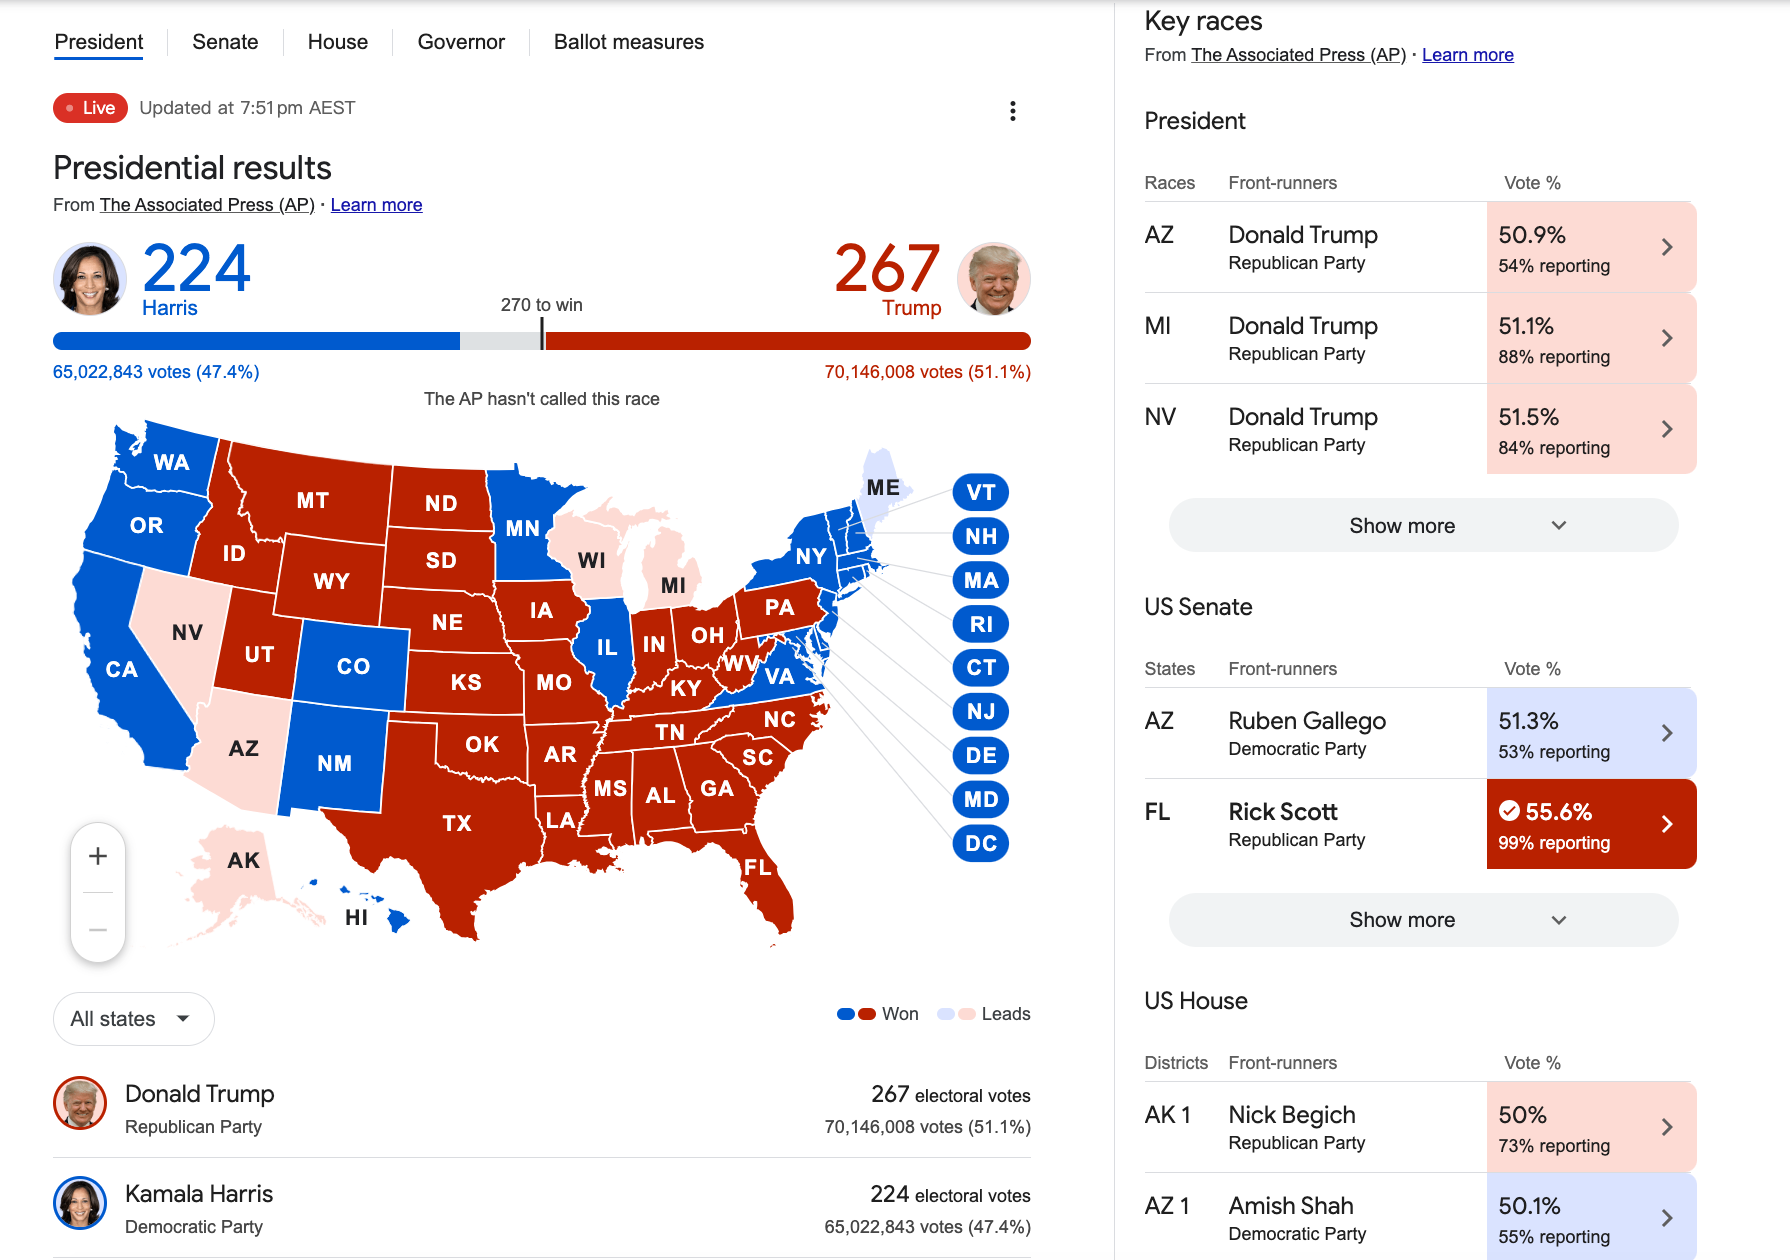Open The Associated Press link under Key races
Image resolution: width=1790 pixels, height=1260 pixels.
tap(1299, 55)
